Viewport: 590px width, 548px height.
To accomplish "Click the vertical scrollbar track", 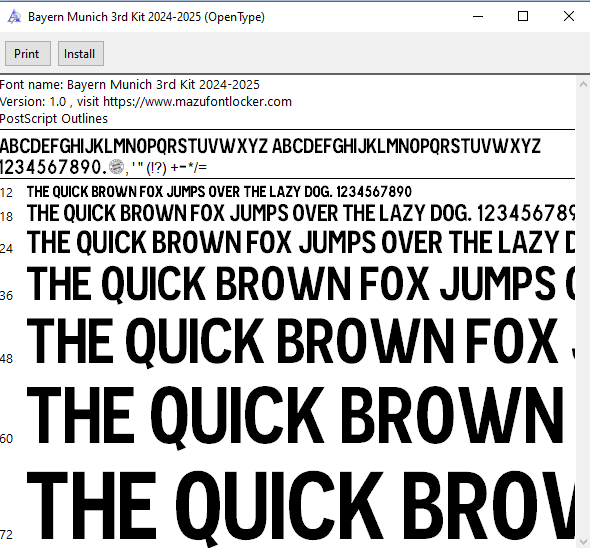I will tap(583, 314).
